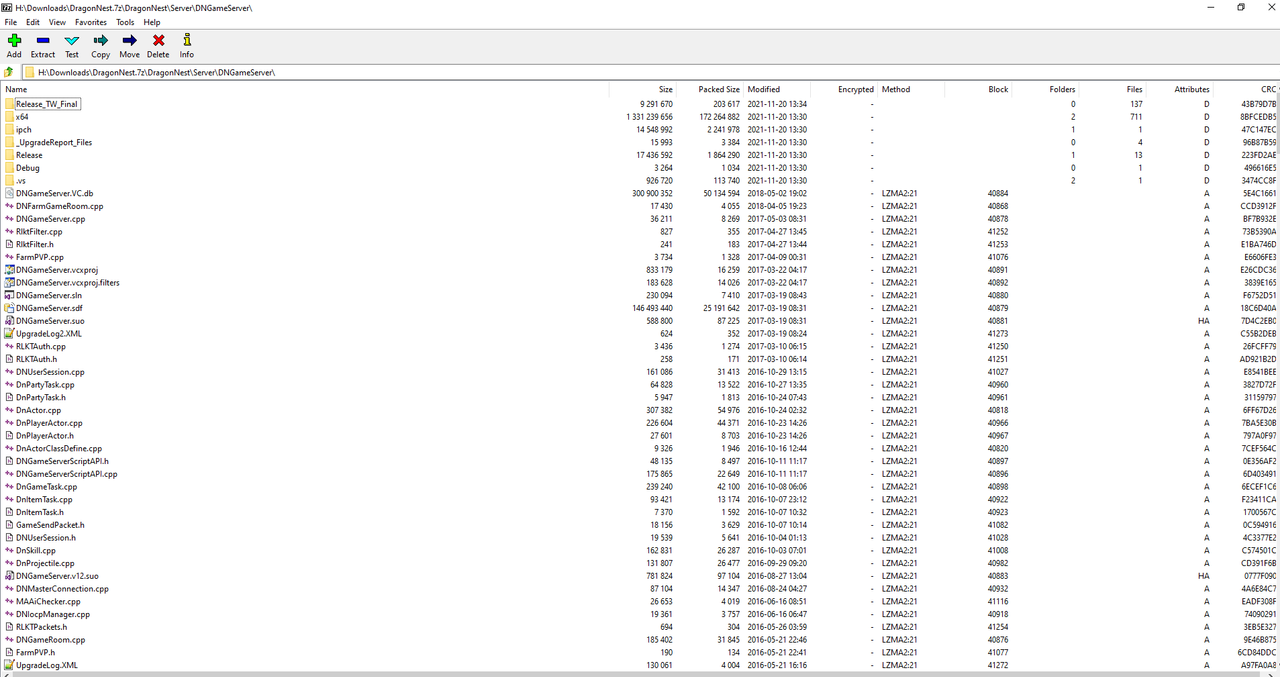Viewport: 1280px width, 677px height.
Task: Click the DNFarmGameRoom.cpp file icon
Action: [x=9, y=206]
